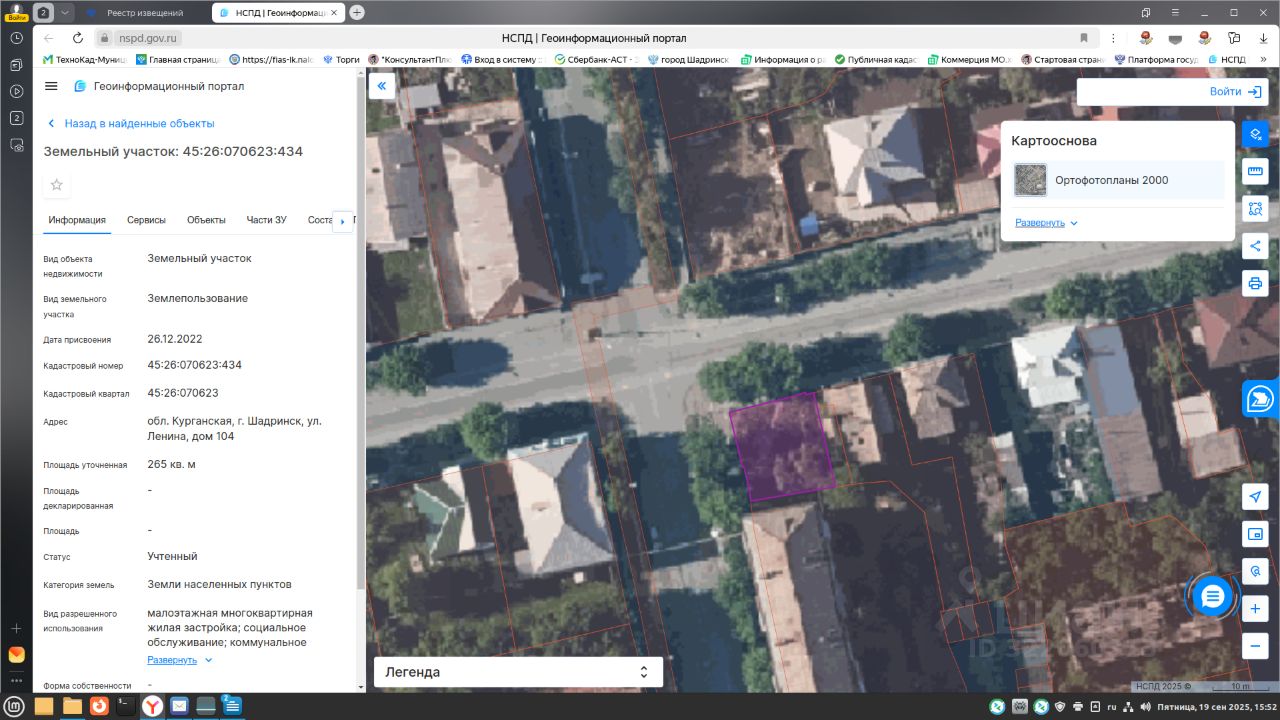Go back via Назад в найденные объекты
The width and height of the screenshot is (1280, 720).
click(x=131, y=123)
